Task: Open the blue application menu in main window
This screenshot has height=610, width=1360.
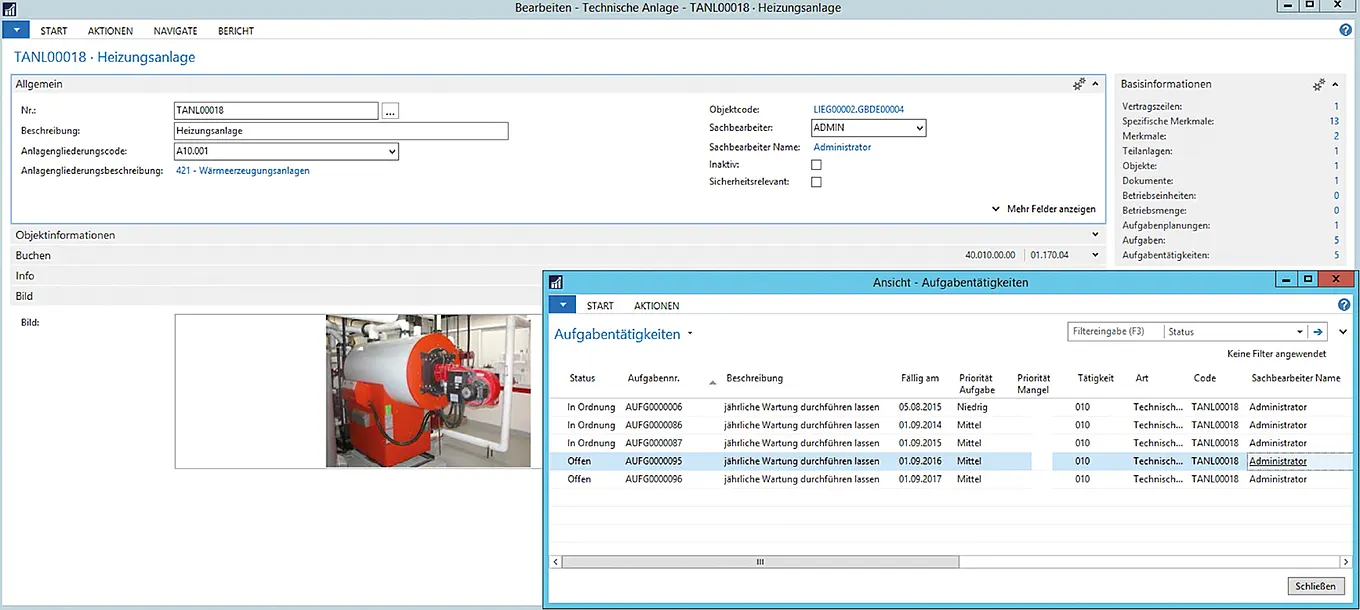Action: click(16, 31)
